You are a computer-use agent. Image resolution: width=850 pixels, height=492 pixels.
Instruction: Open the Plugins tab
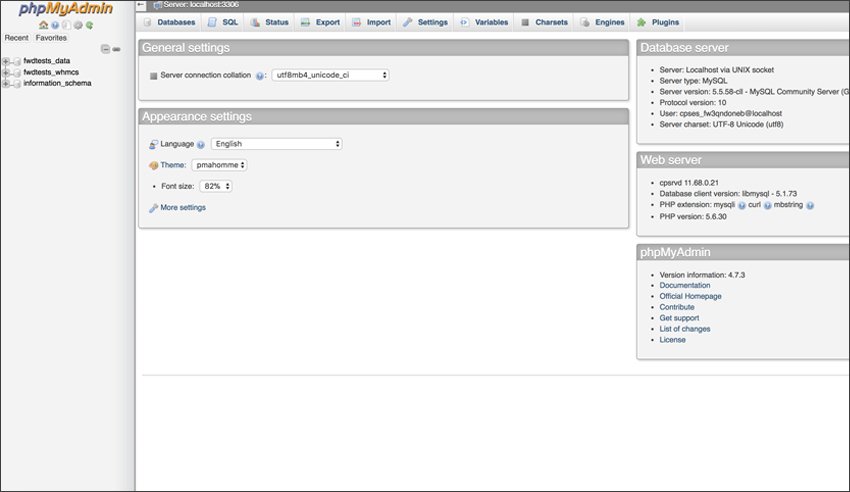658,22
